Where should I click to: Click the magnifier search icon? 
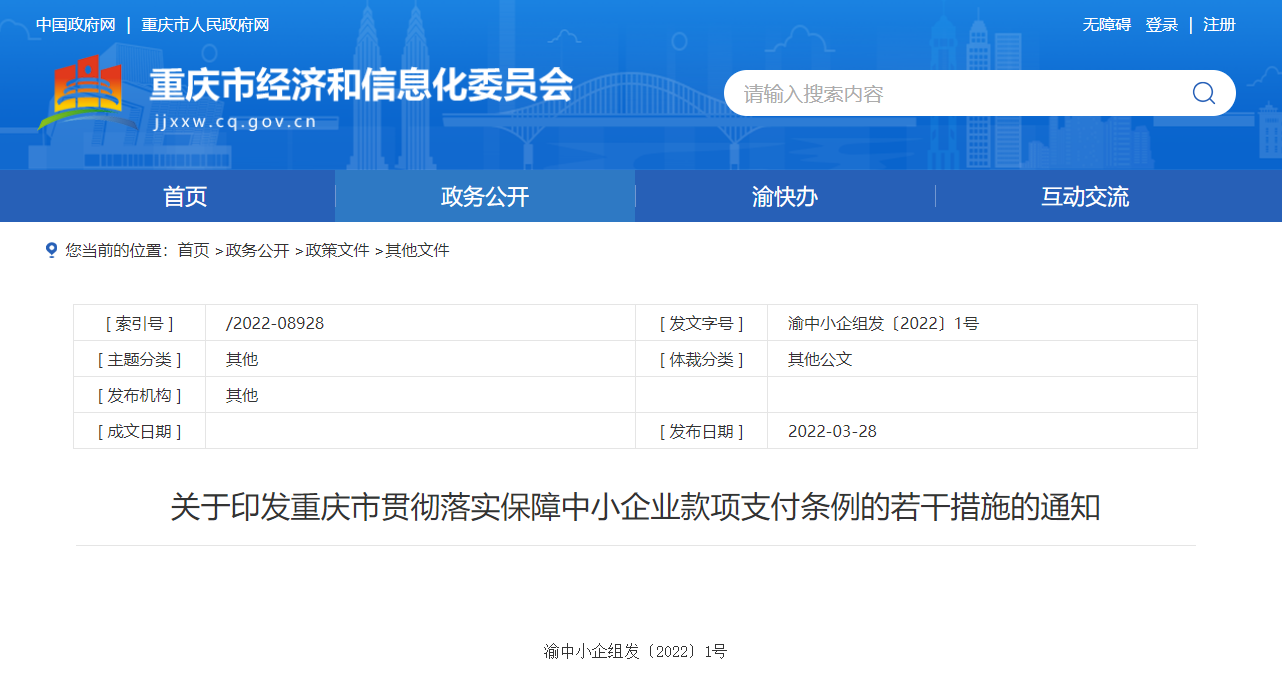click(x=1203, y=93)
